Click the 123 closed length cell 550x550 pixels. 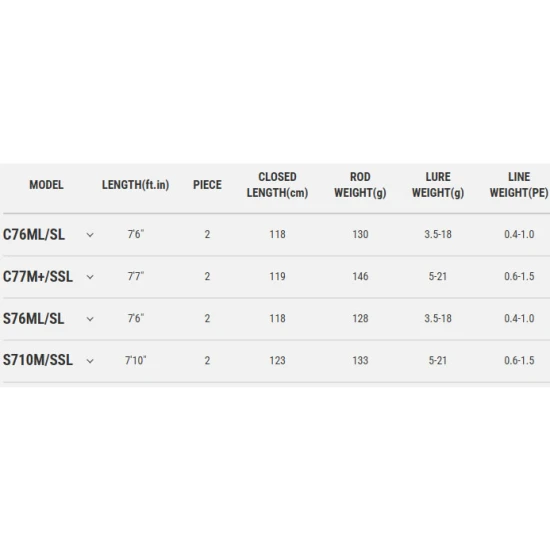(x=277, y=361)
